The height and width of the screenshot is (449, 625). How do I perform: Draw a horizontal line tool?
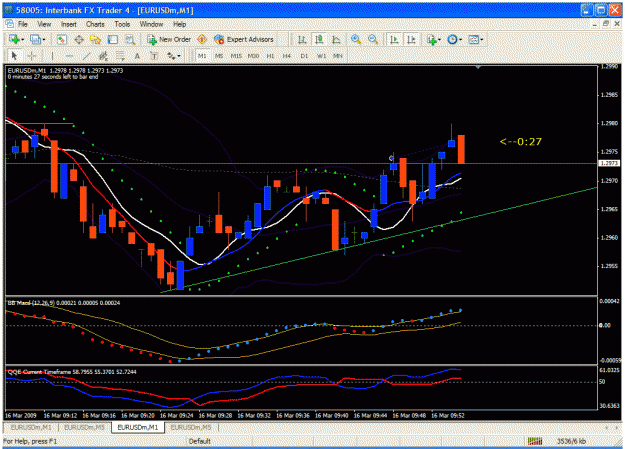pyautogui.click(x=69, y=56)
